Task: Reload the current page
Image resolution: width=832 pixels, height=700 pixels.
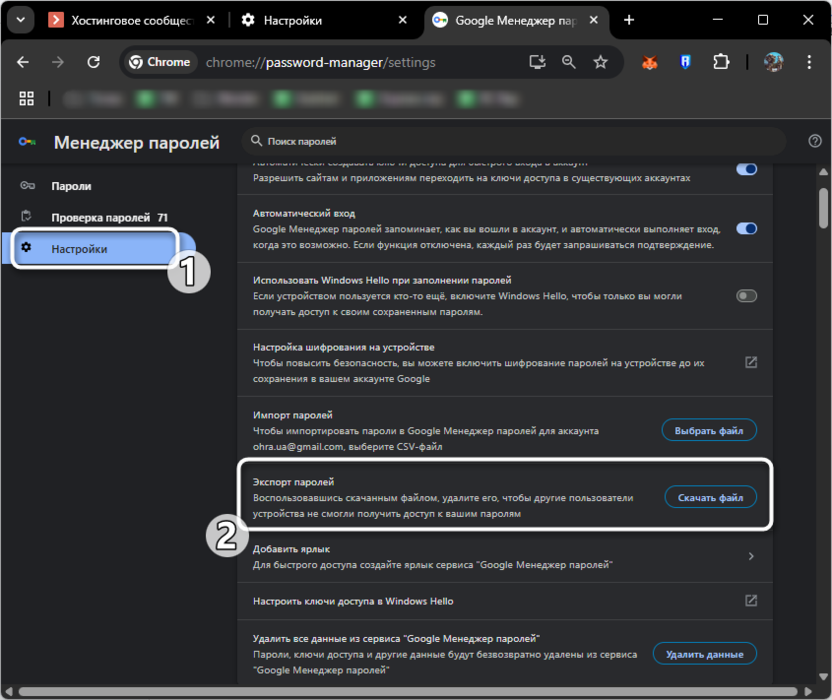Action: click(x=93, y=62)
